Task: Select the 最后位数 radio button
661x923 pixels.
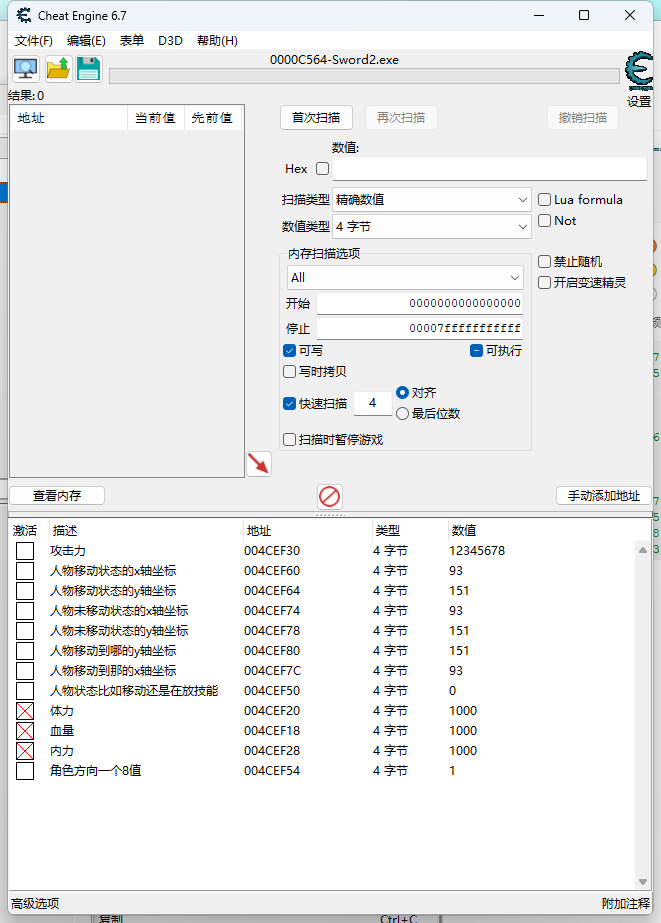Action: 403,414
